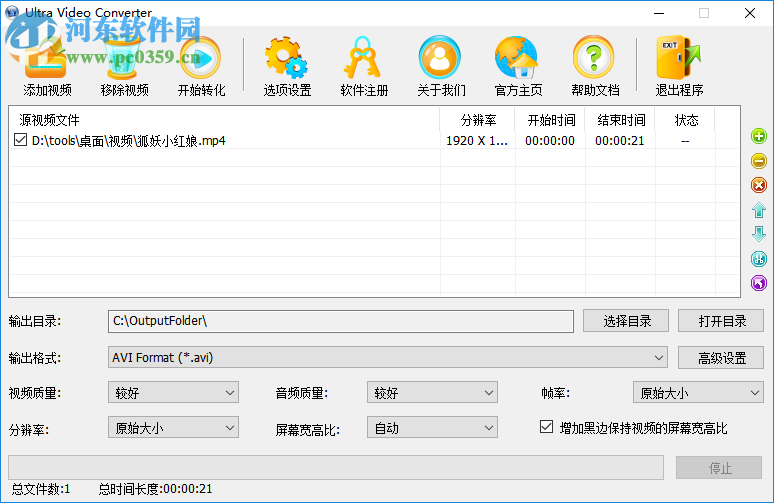Click the 打开目录 button

click(x=721, y=321)
